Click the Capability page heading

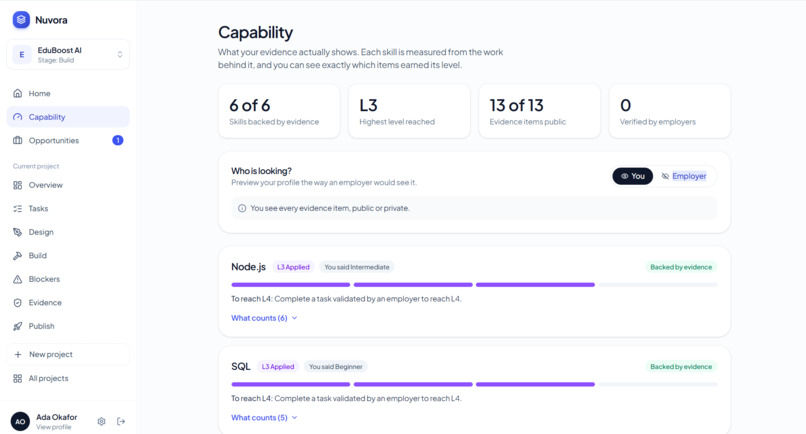255,32
